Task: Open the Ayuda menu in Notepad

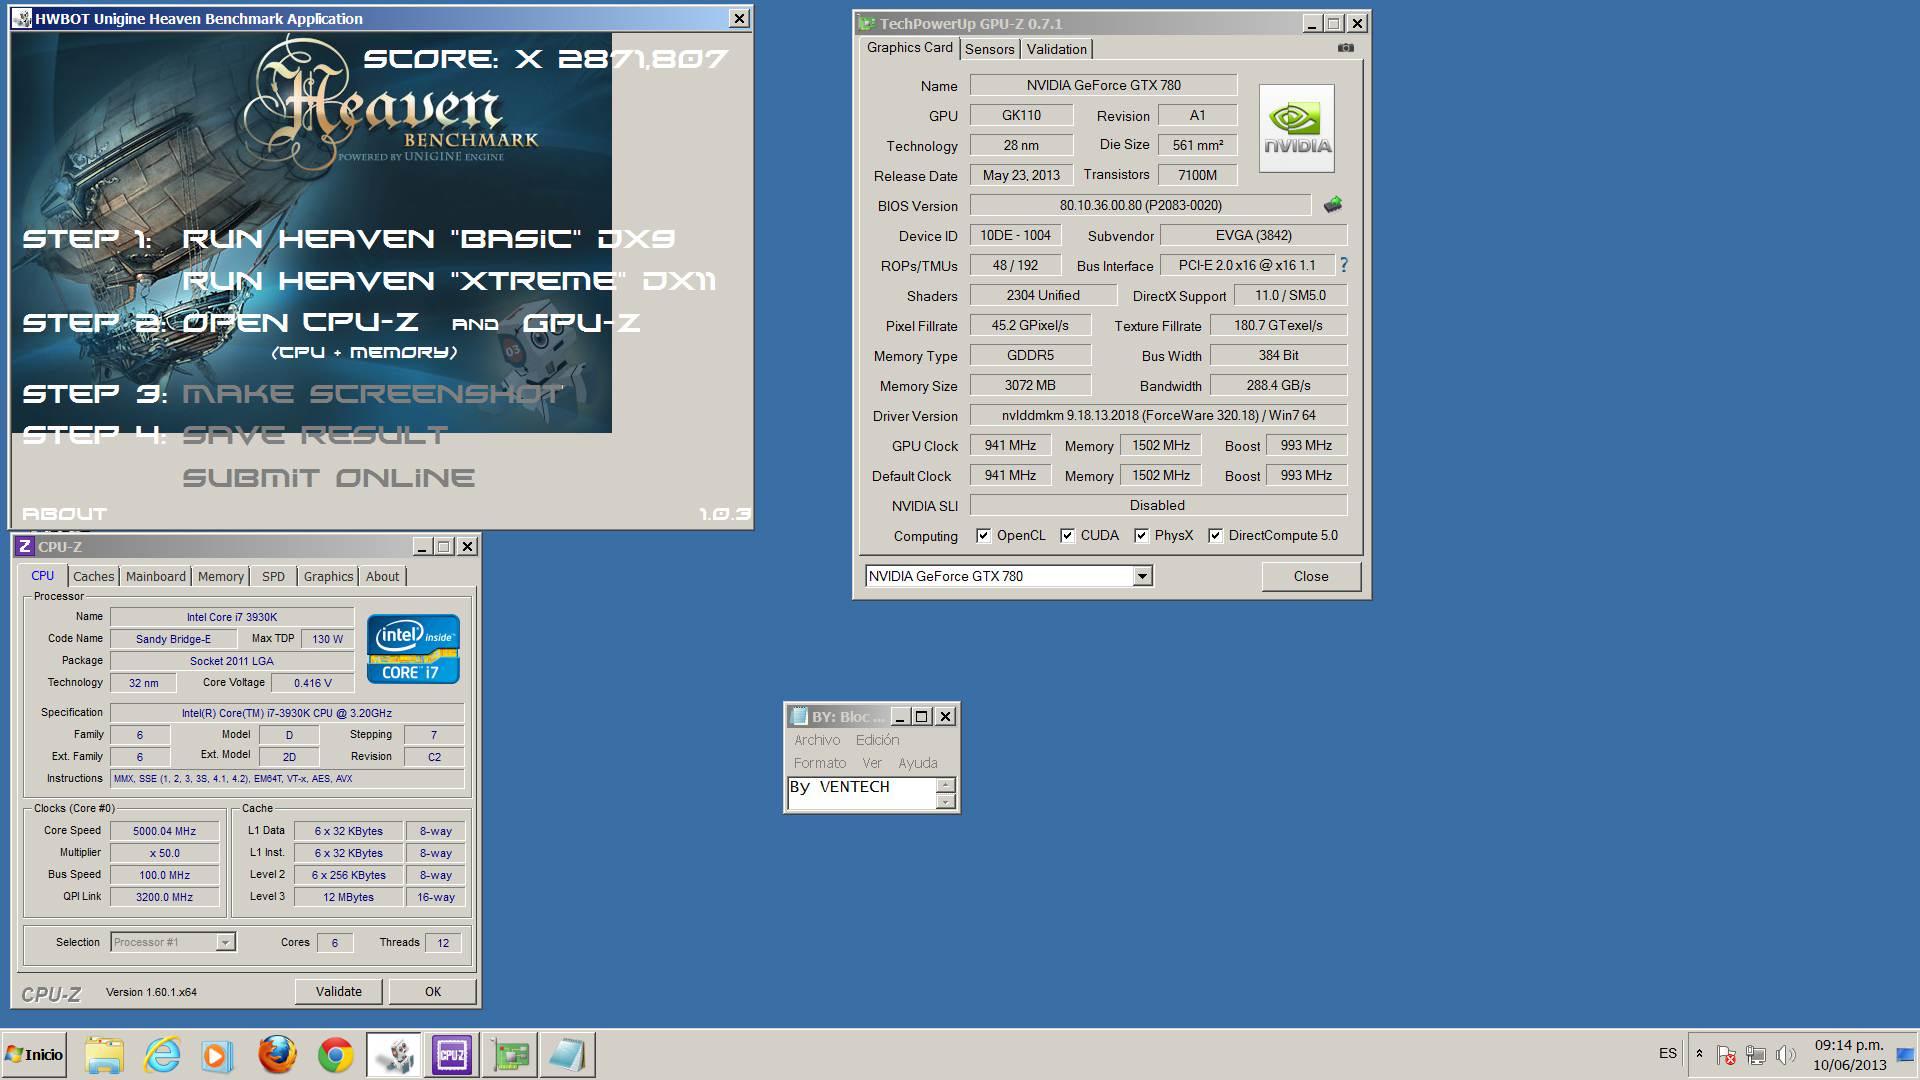Action: point(918,763)
